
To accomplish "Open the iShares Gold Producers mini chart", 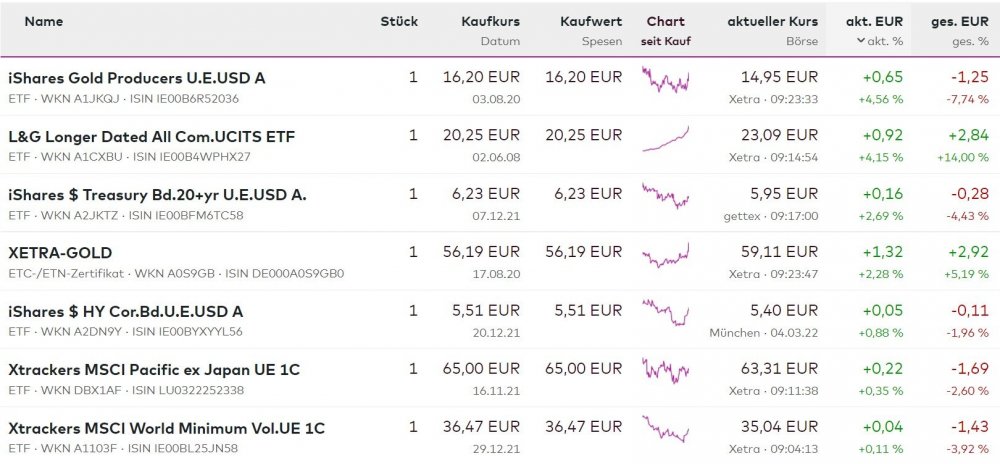I will (x=665, y=81).
